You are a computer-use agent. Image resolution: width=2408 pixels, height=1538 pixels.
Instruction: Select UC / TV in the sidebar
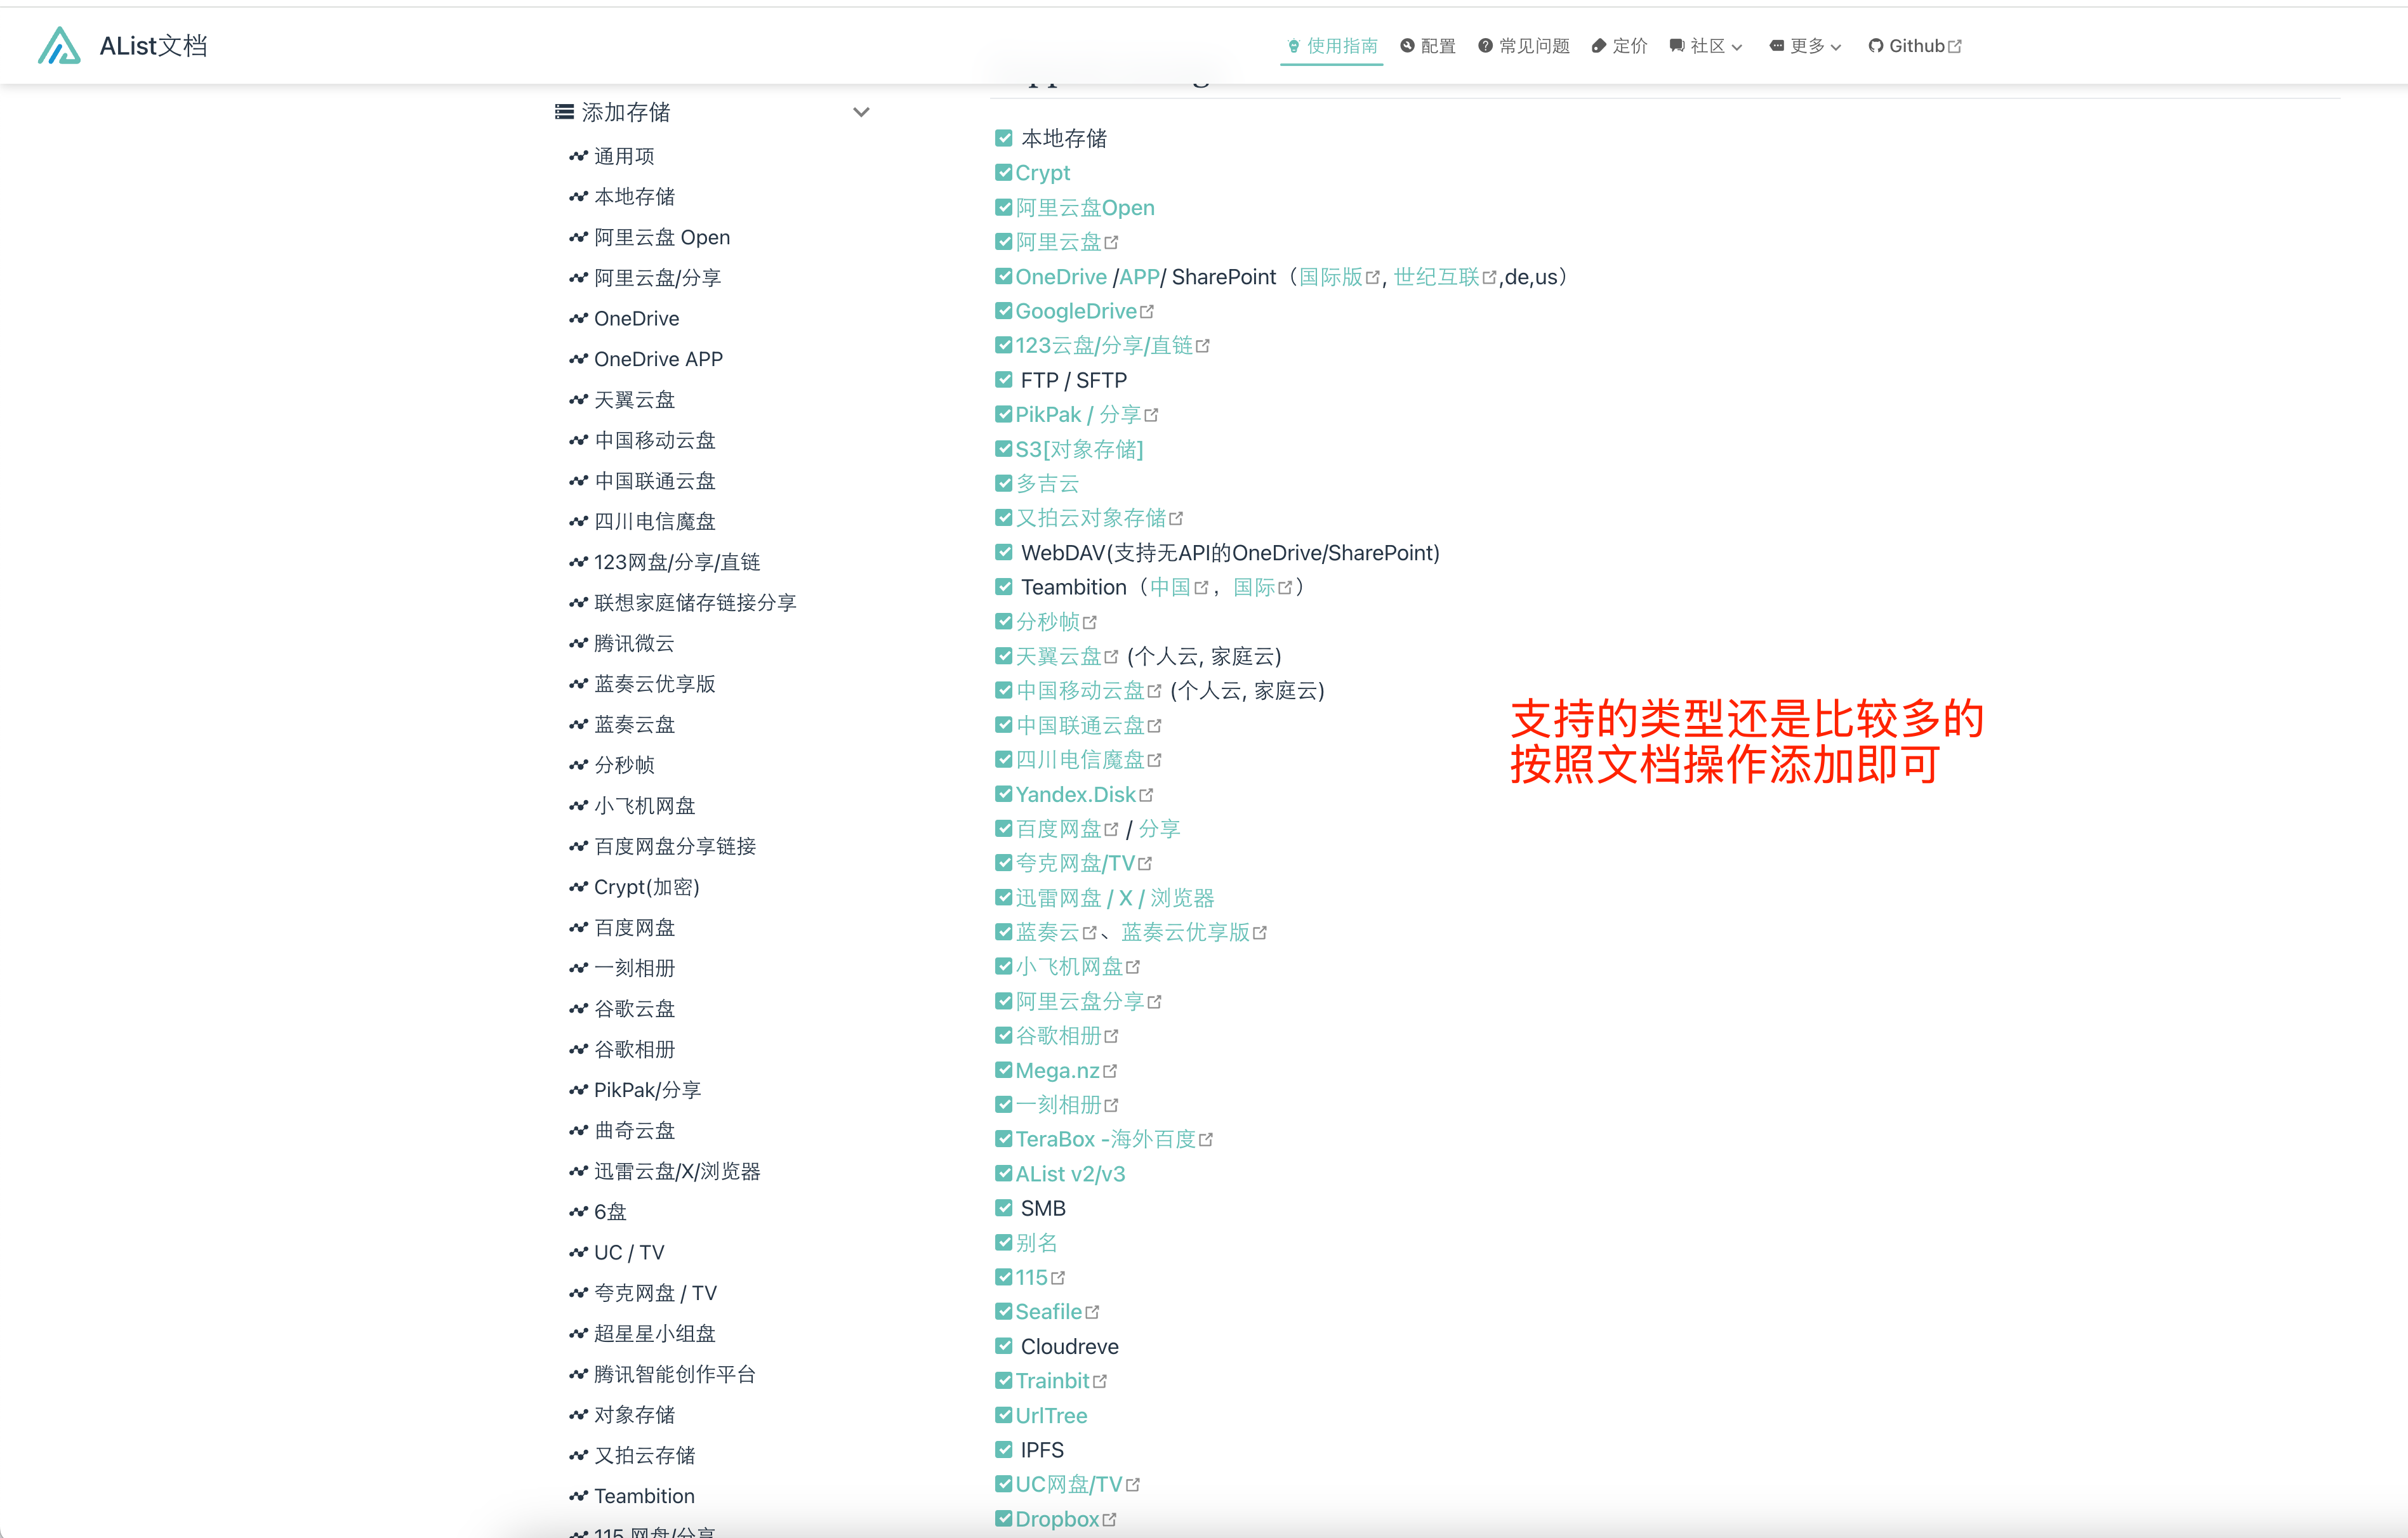[x=629, y=1253]
